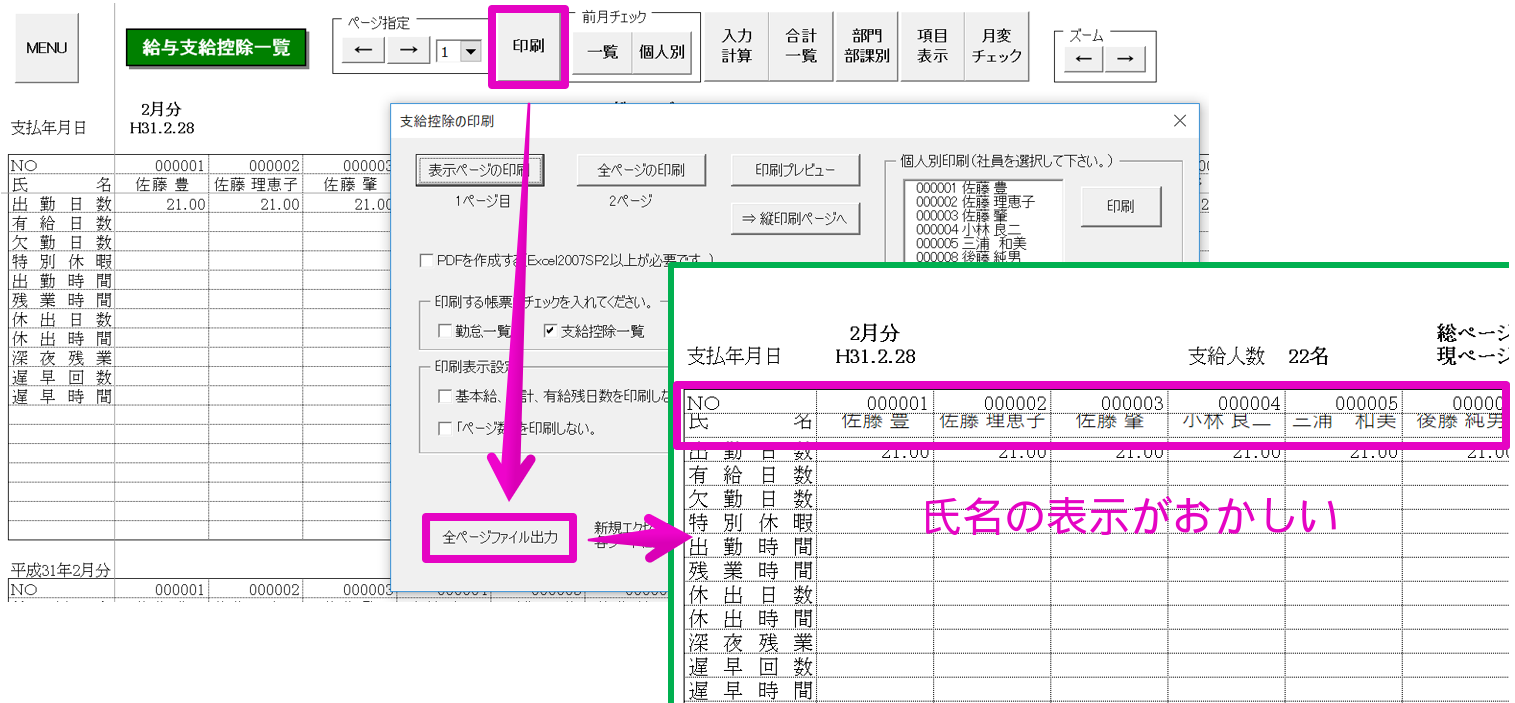Uncheck the 支給控除一覧 checkbox
This screenshot has width=1515, height=703.
coord(550,331)
